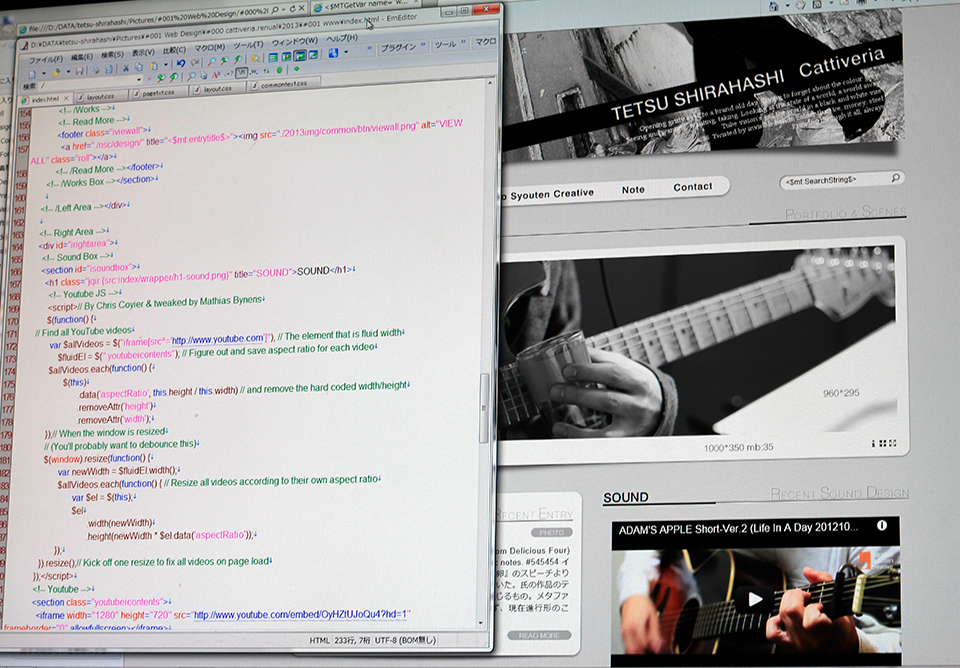Open the 表示(V) menu
The height and width of the screenshot is (668, 960).
click(143, 53)
